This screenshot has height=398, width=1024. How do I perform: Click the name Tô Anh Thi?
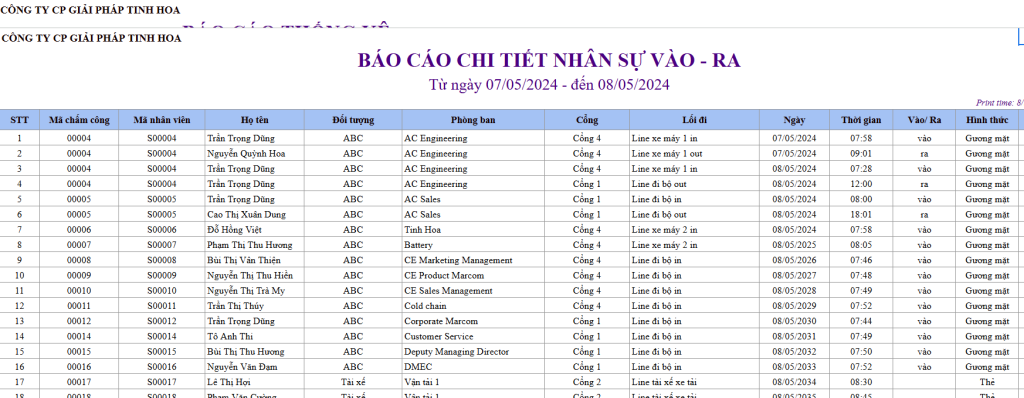(x=230, y=337)
